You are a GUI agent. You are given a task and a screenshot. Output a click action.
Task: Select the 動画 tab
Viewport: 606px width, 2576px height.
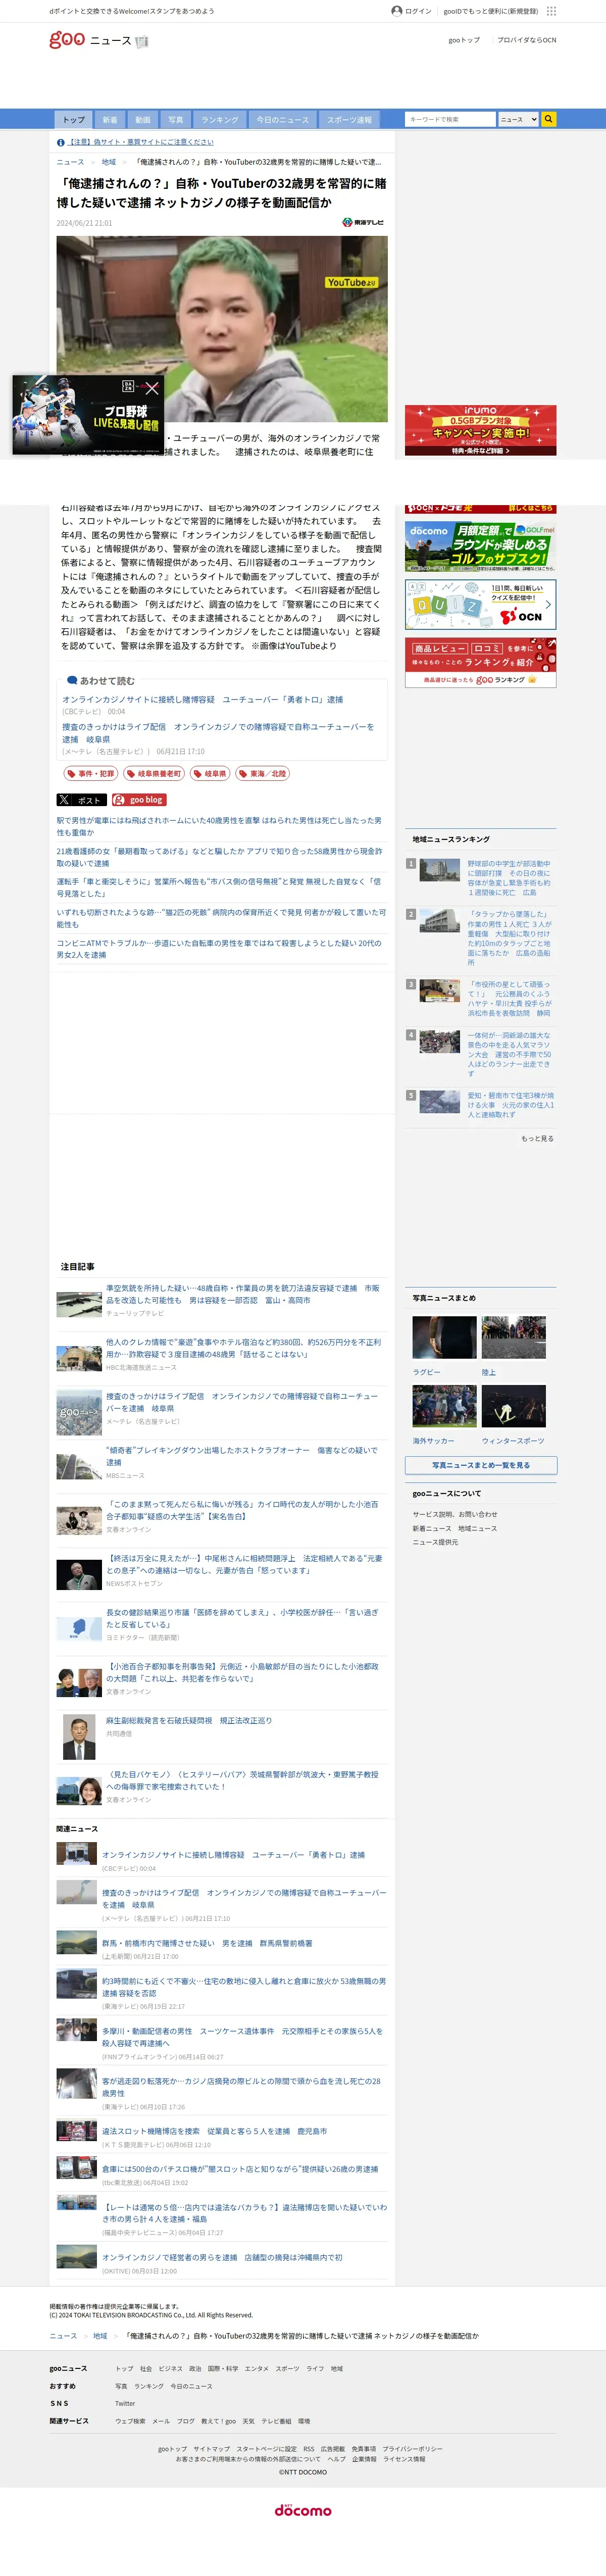pyautogui.click(x=143, y=119)
